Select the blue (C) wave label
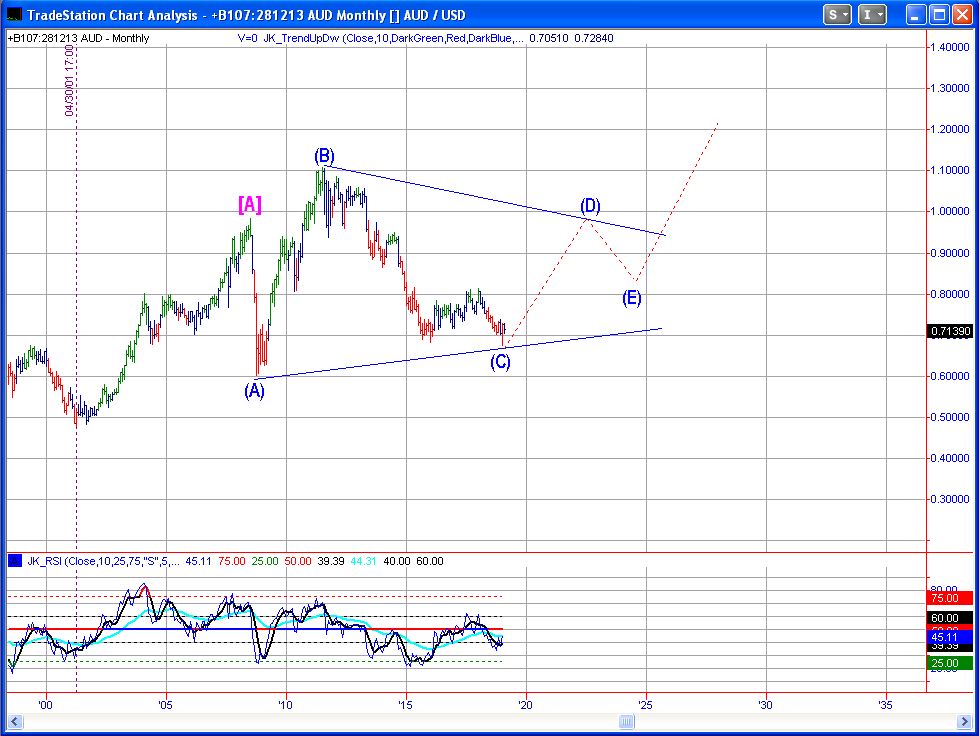The image size is (979, 736). [500, 362]
